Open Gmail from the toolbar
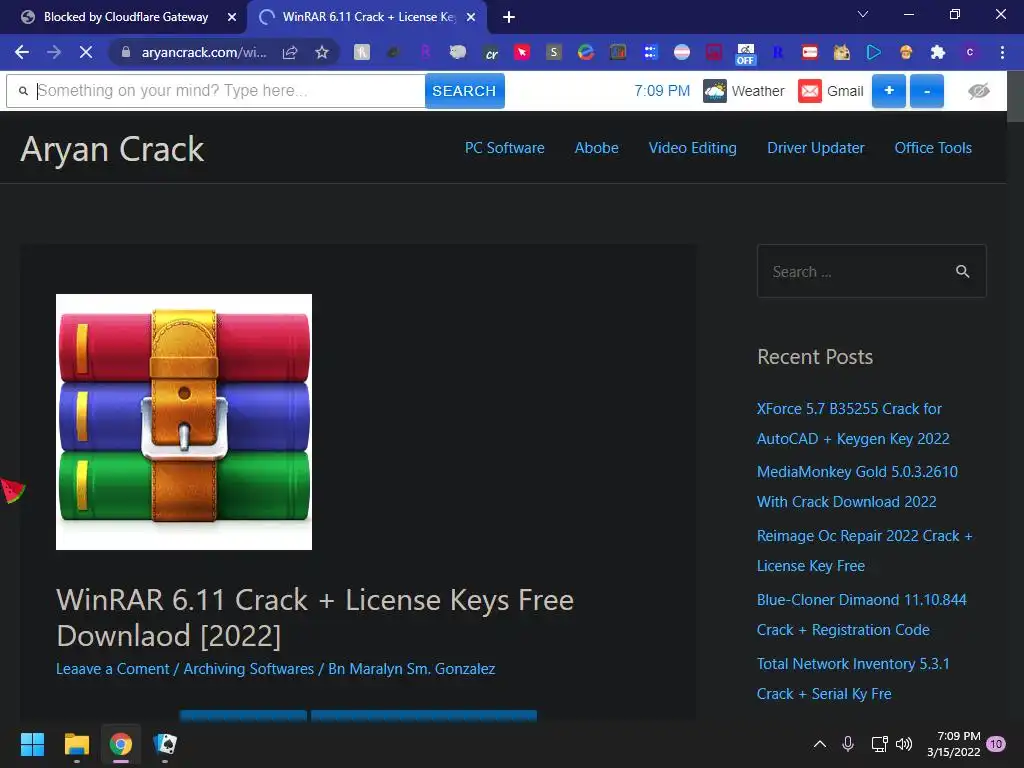1024x768 pixels. [x=831, y=91]
